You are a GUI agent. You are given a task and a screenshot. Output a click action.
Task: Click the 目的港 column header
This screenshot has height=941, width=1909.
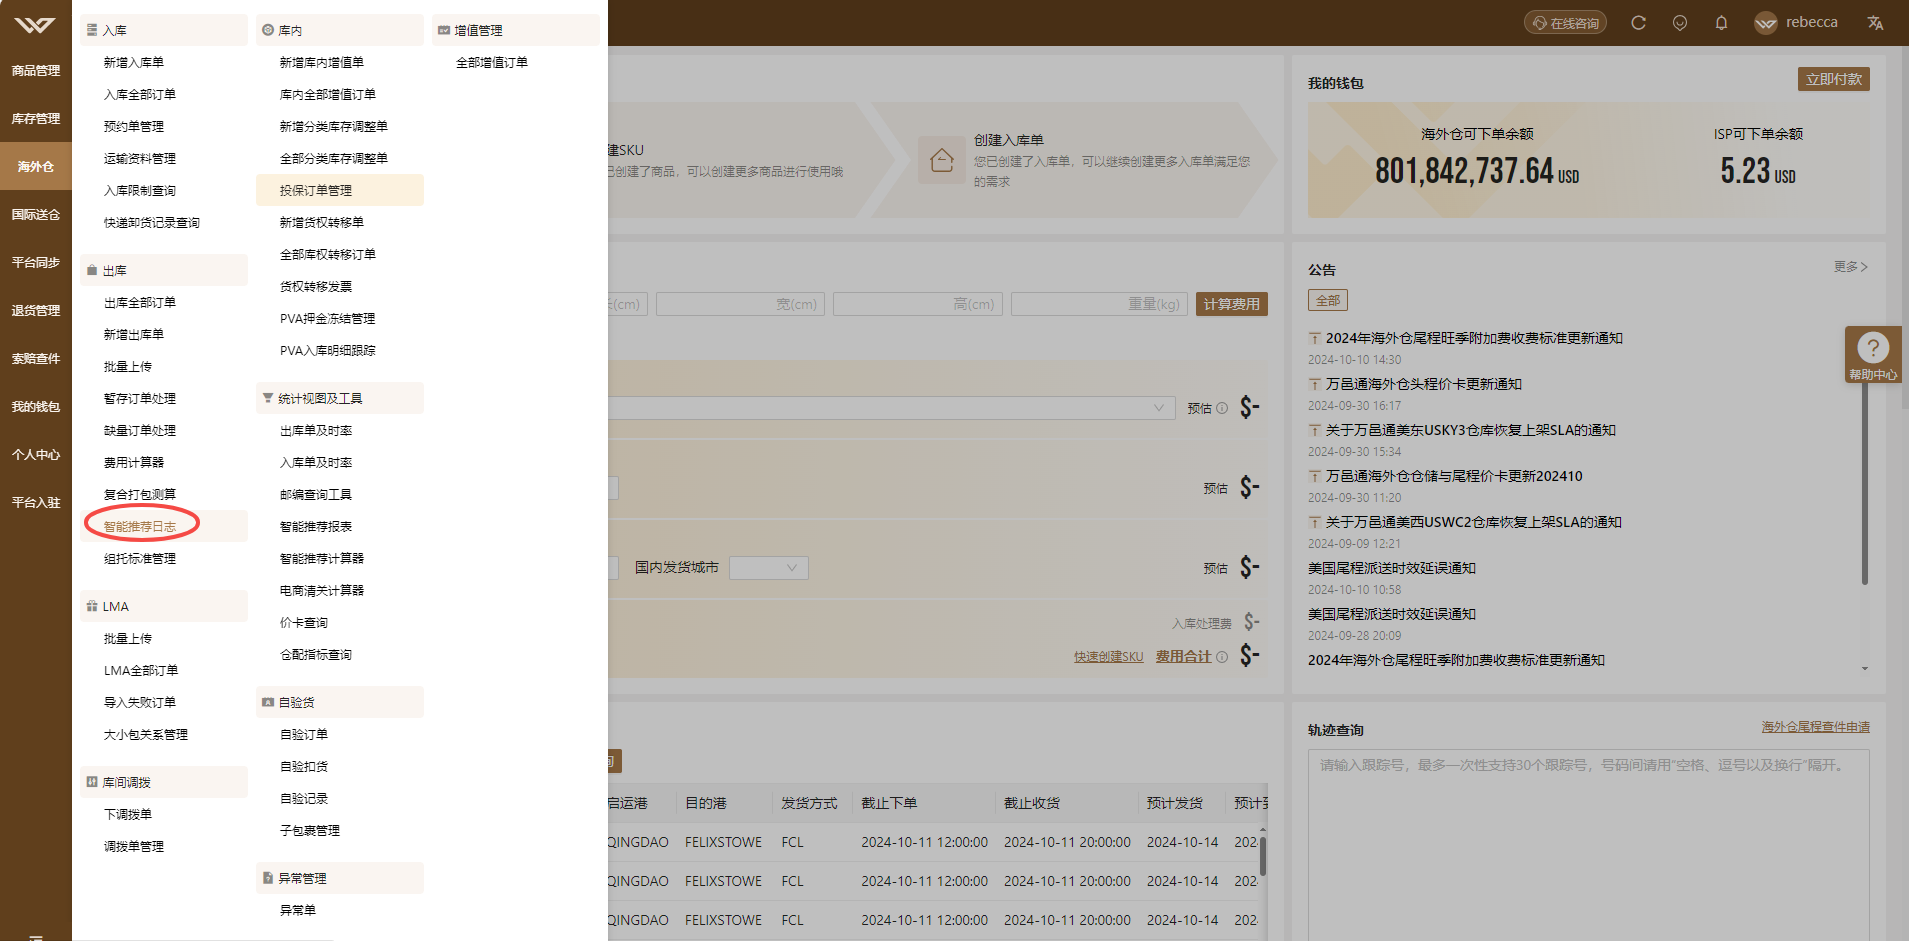click(x=706, y=803)
